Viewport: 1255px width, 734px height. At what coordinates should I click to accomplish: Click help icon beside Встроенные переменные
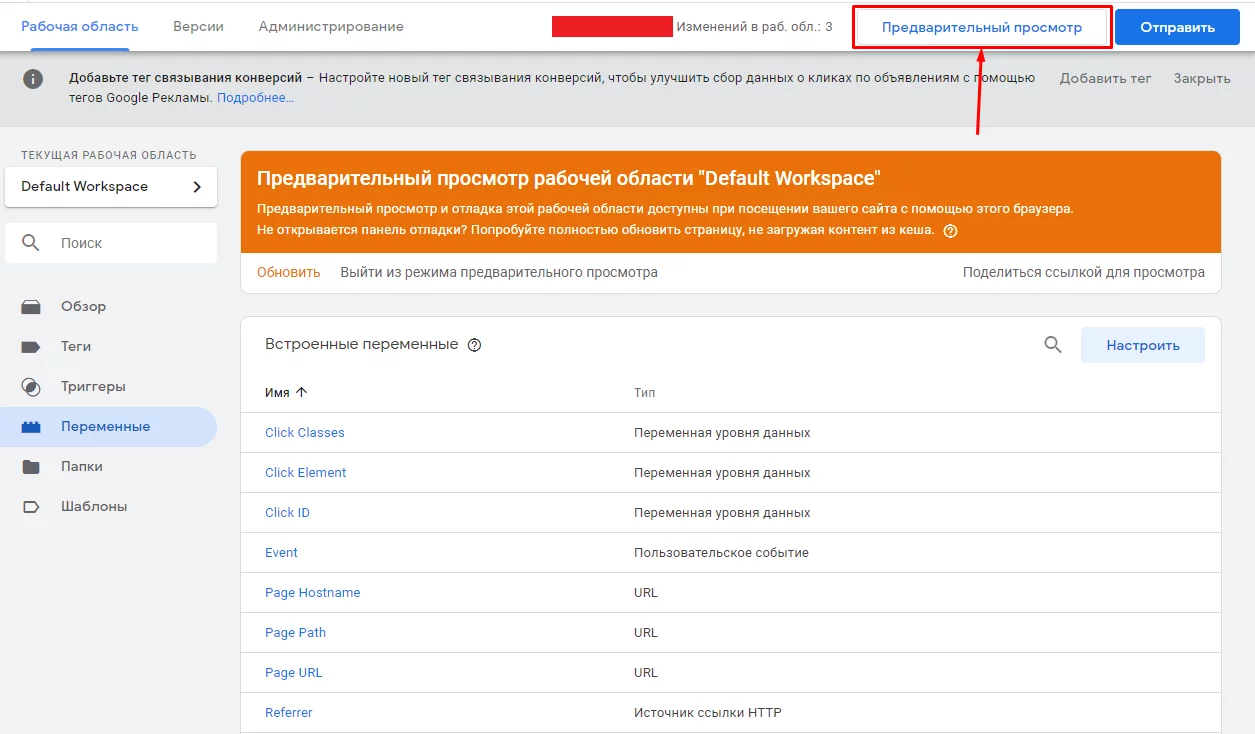click(475, 345)
